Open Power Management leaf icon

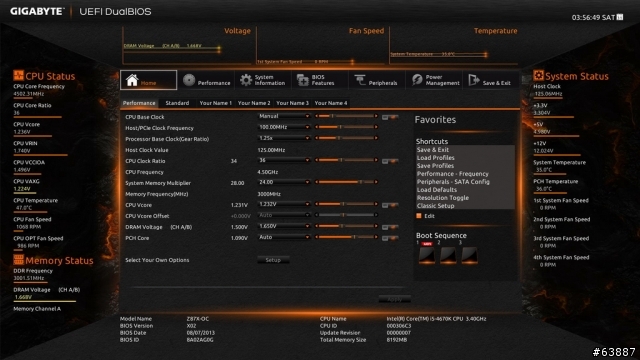[417, 80]
